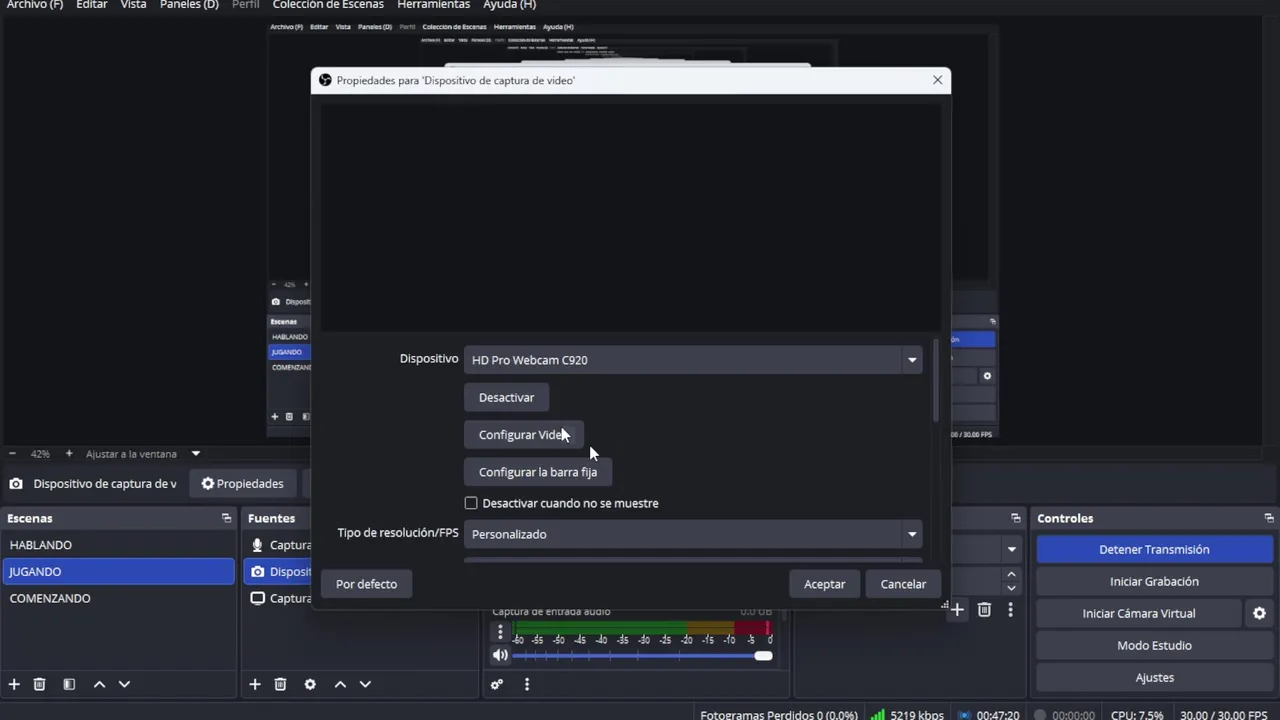Open the Vista menu
Viewport: 1280px width, 720px height.
click(133, 5)
